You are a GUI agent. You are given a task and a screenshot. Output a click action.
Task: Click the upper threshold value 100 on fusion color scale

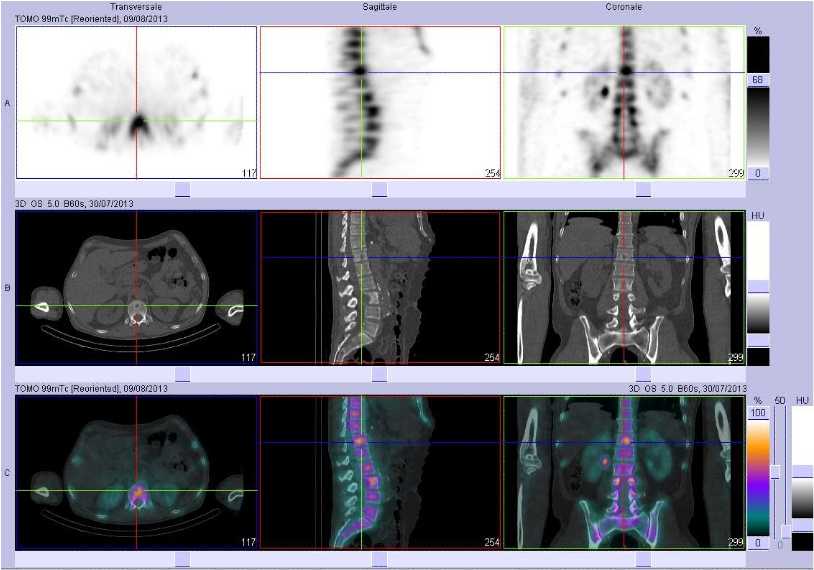tap(758, 413)
